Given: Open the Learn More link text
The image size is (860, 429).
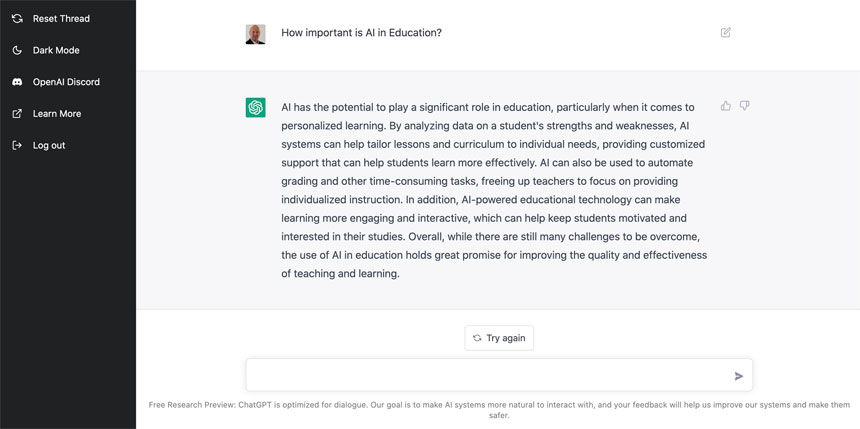Looking at the screenshot, I should 57,114.
